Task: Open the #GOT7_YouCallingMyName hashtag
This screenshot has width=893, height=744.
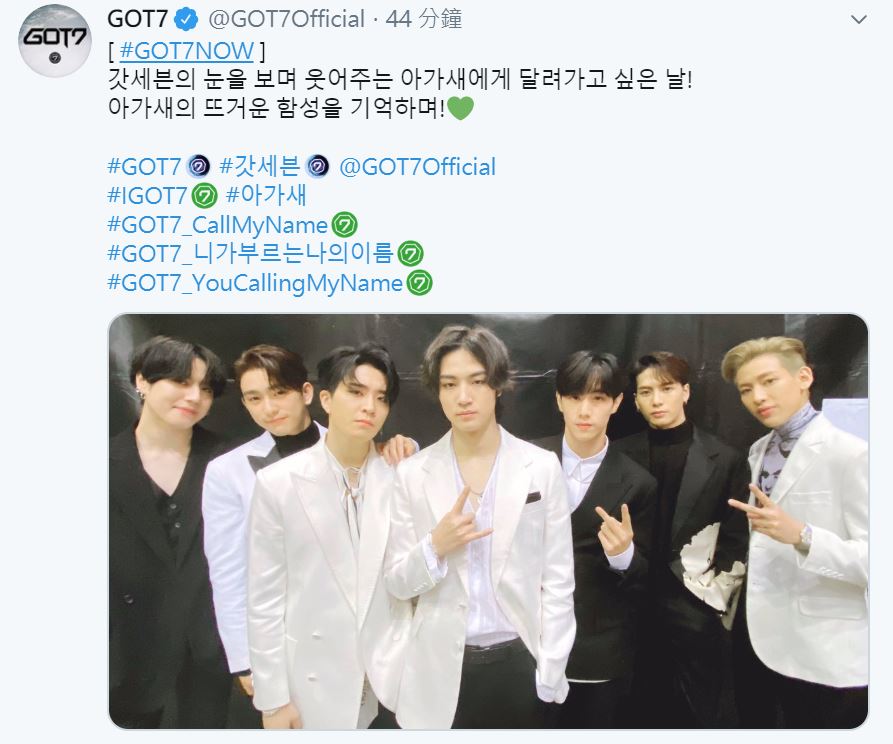Action: point(255,283)
